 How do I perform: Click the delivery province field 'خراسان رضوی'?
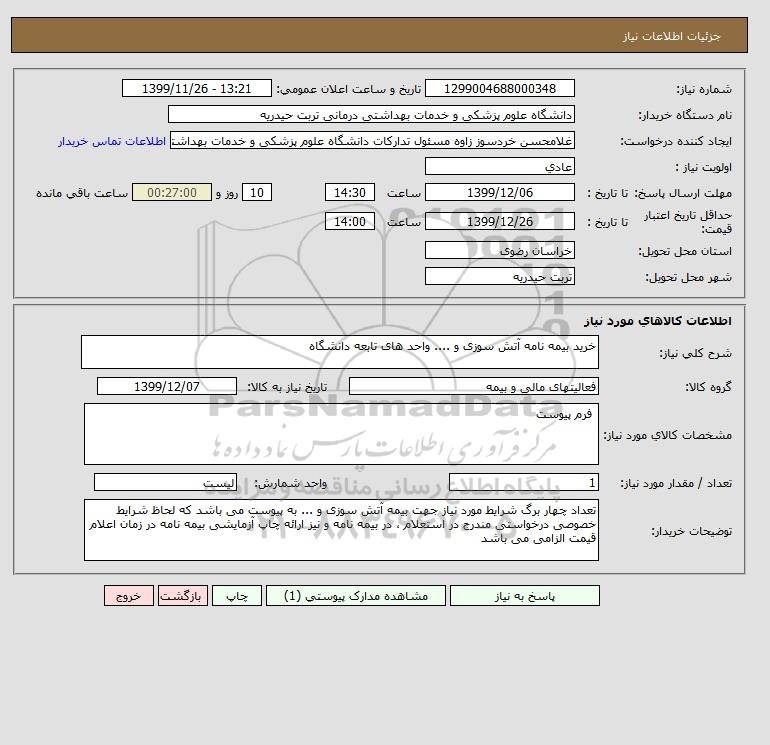[499, 250]
